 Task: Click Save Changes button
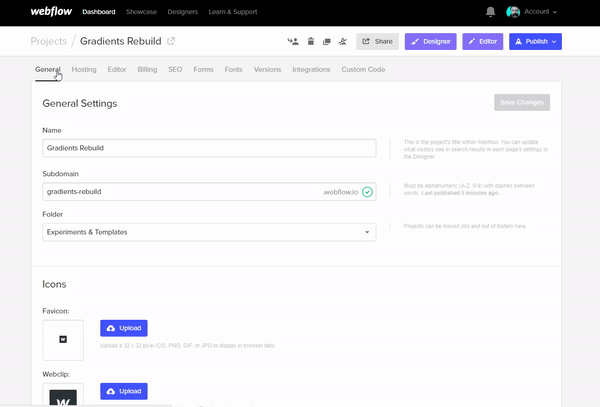pyautogui.click(x=522, y=103)
